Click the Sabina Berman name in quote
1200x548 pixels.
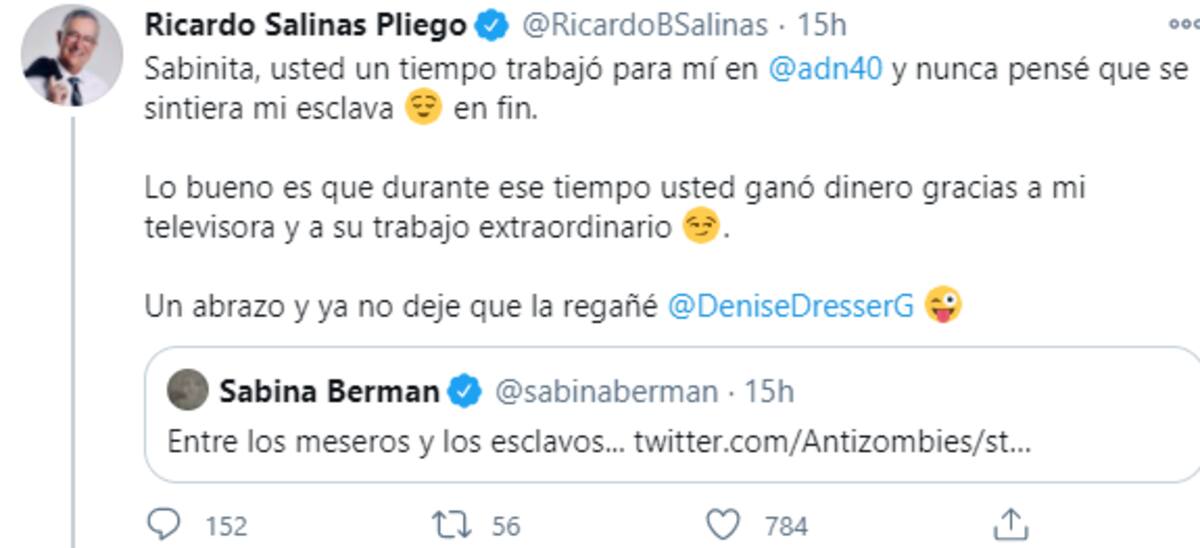(328, 391)
